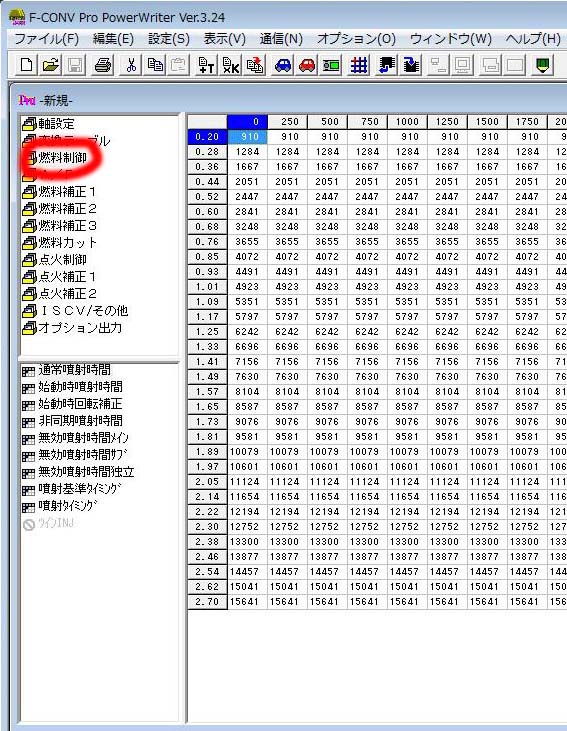Open the オプション(O) menu

356,39
